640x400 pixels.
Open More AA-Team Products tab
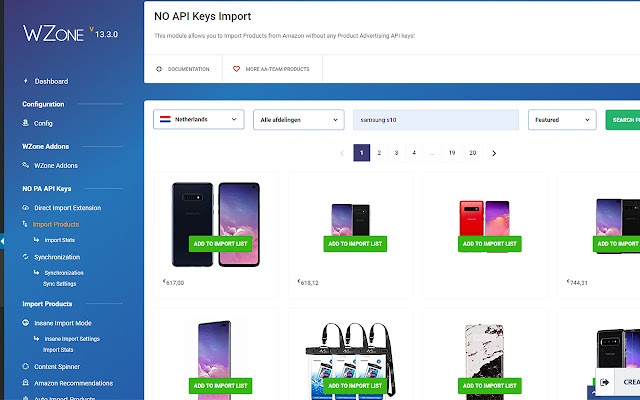273,69
